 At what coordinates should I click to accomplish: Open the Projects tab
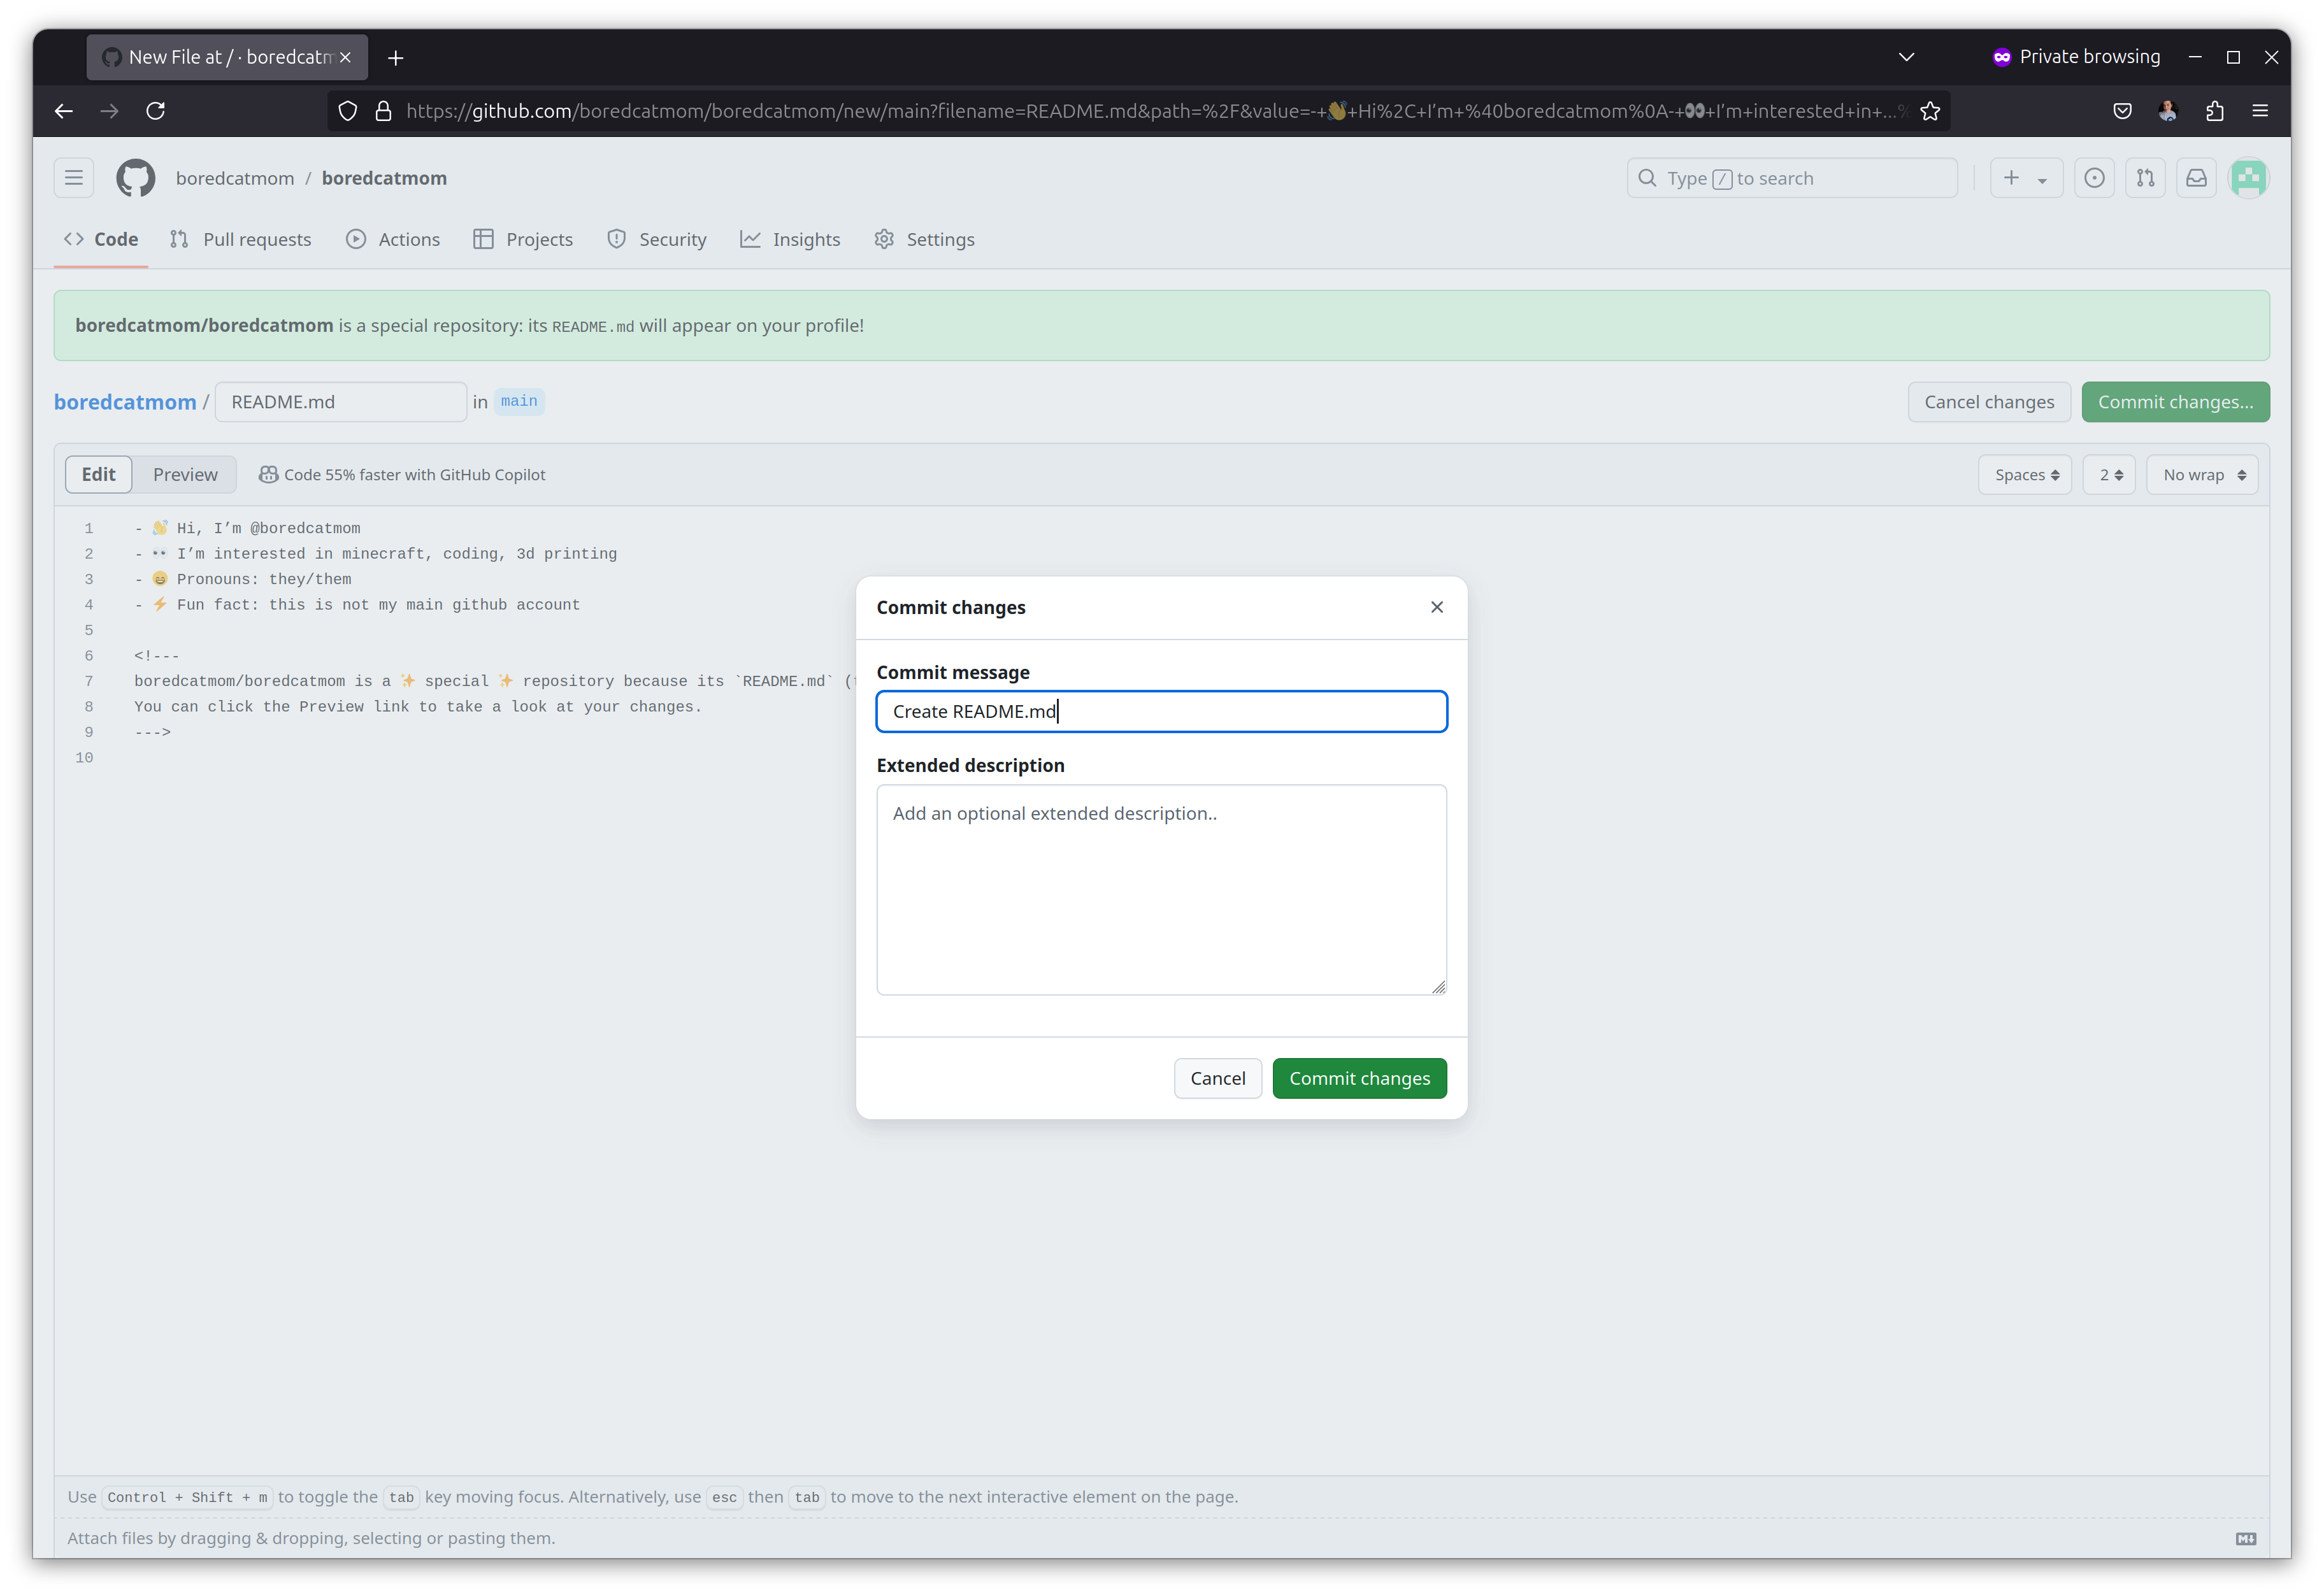click(524, 240)
